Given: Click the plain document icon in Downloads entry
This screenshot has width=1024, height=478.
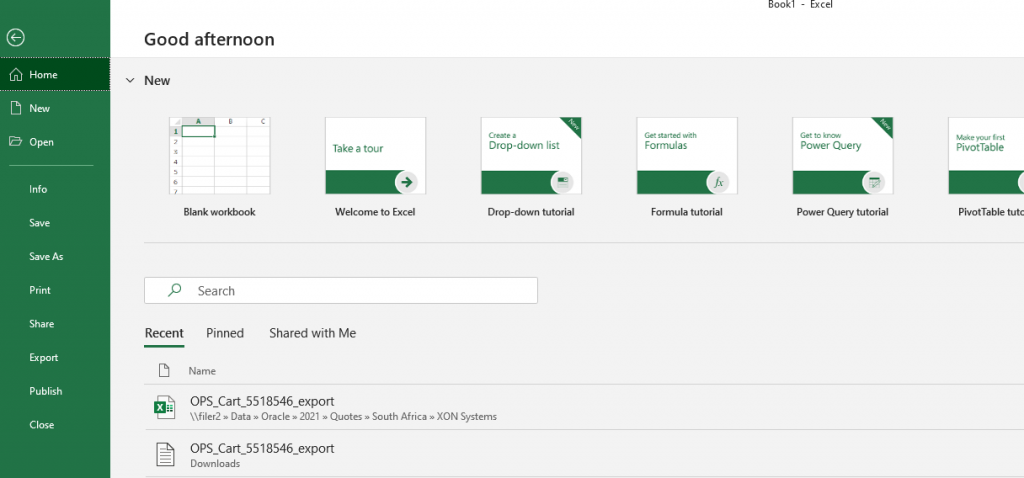Looking at the screenshot, I should coord(164,454).
